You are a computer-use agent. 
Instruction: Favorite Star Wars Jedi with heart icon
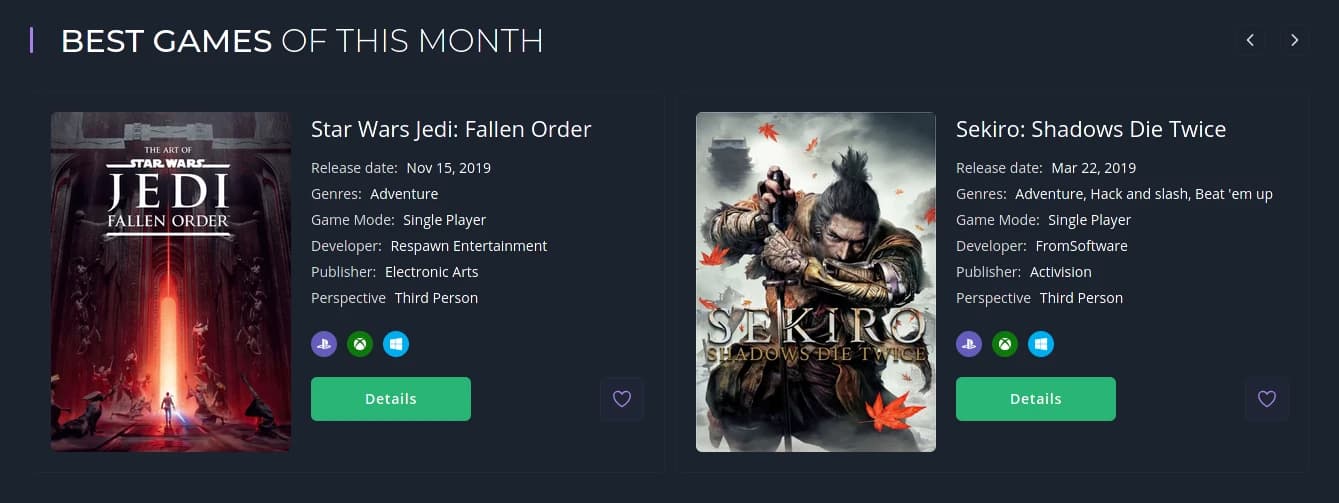pyautogui.click(x=622, y=399)
